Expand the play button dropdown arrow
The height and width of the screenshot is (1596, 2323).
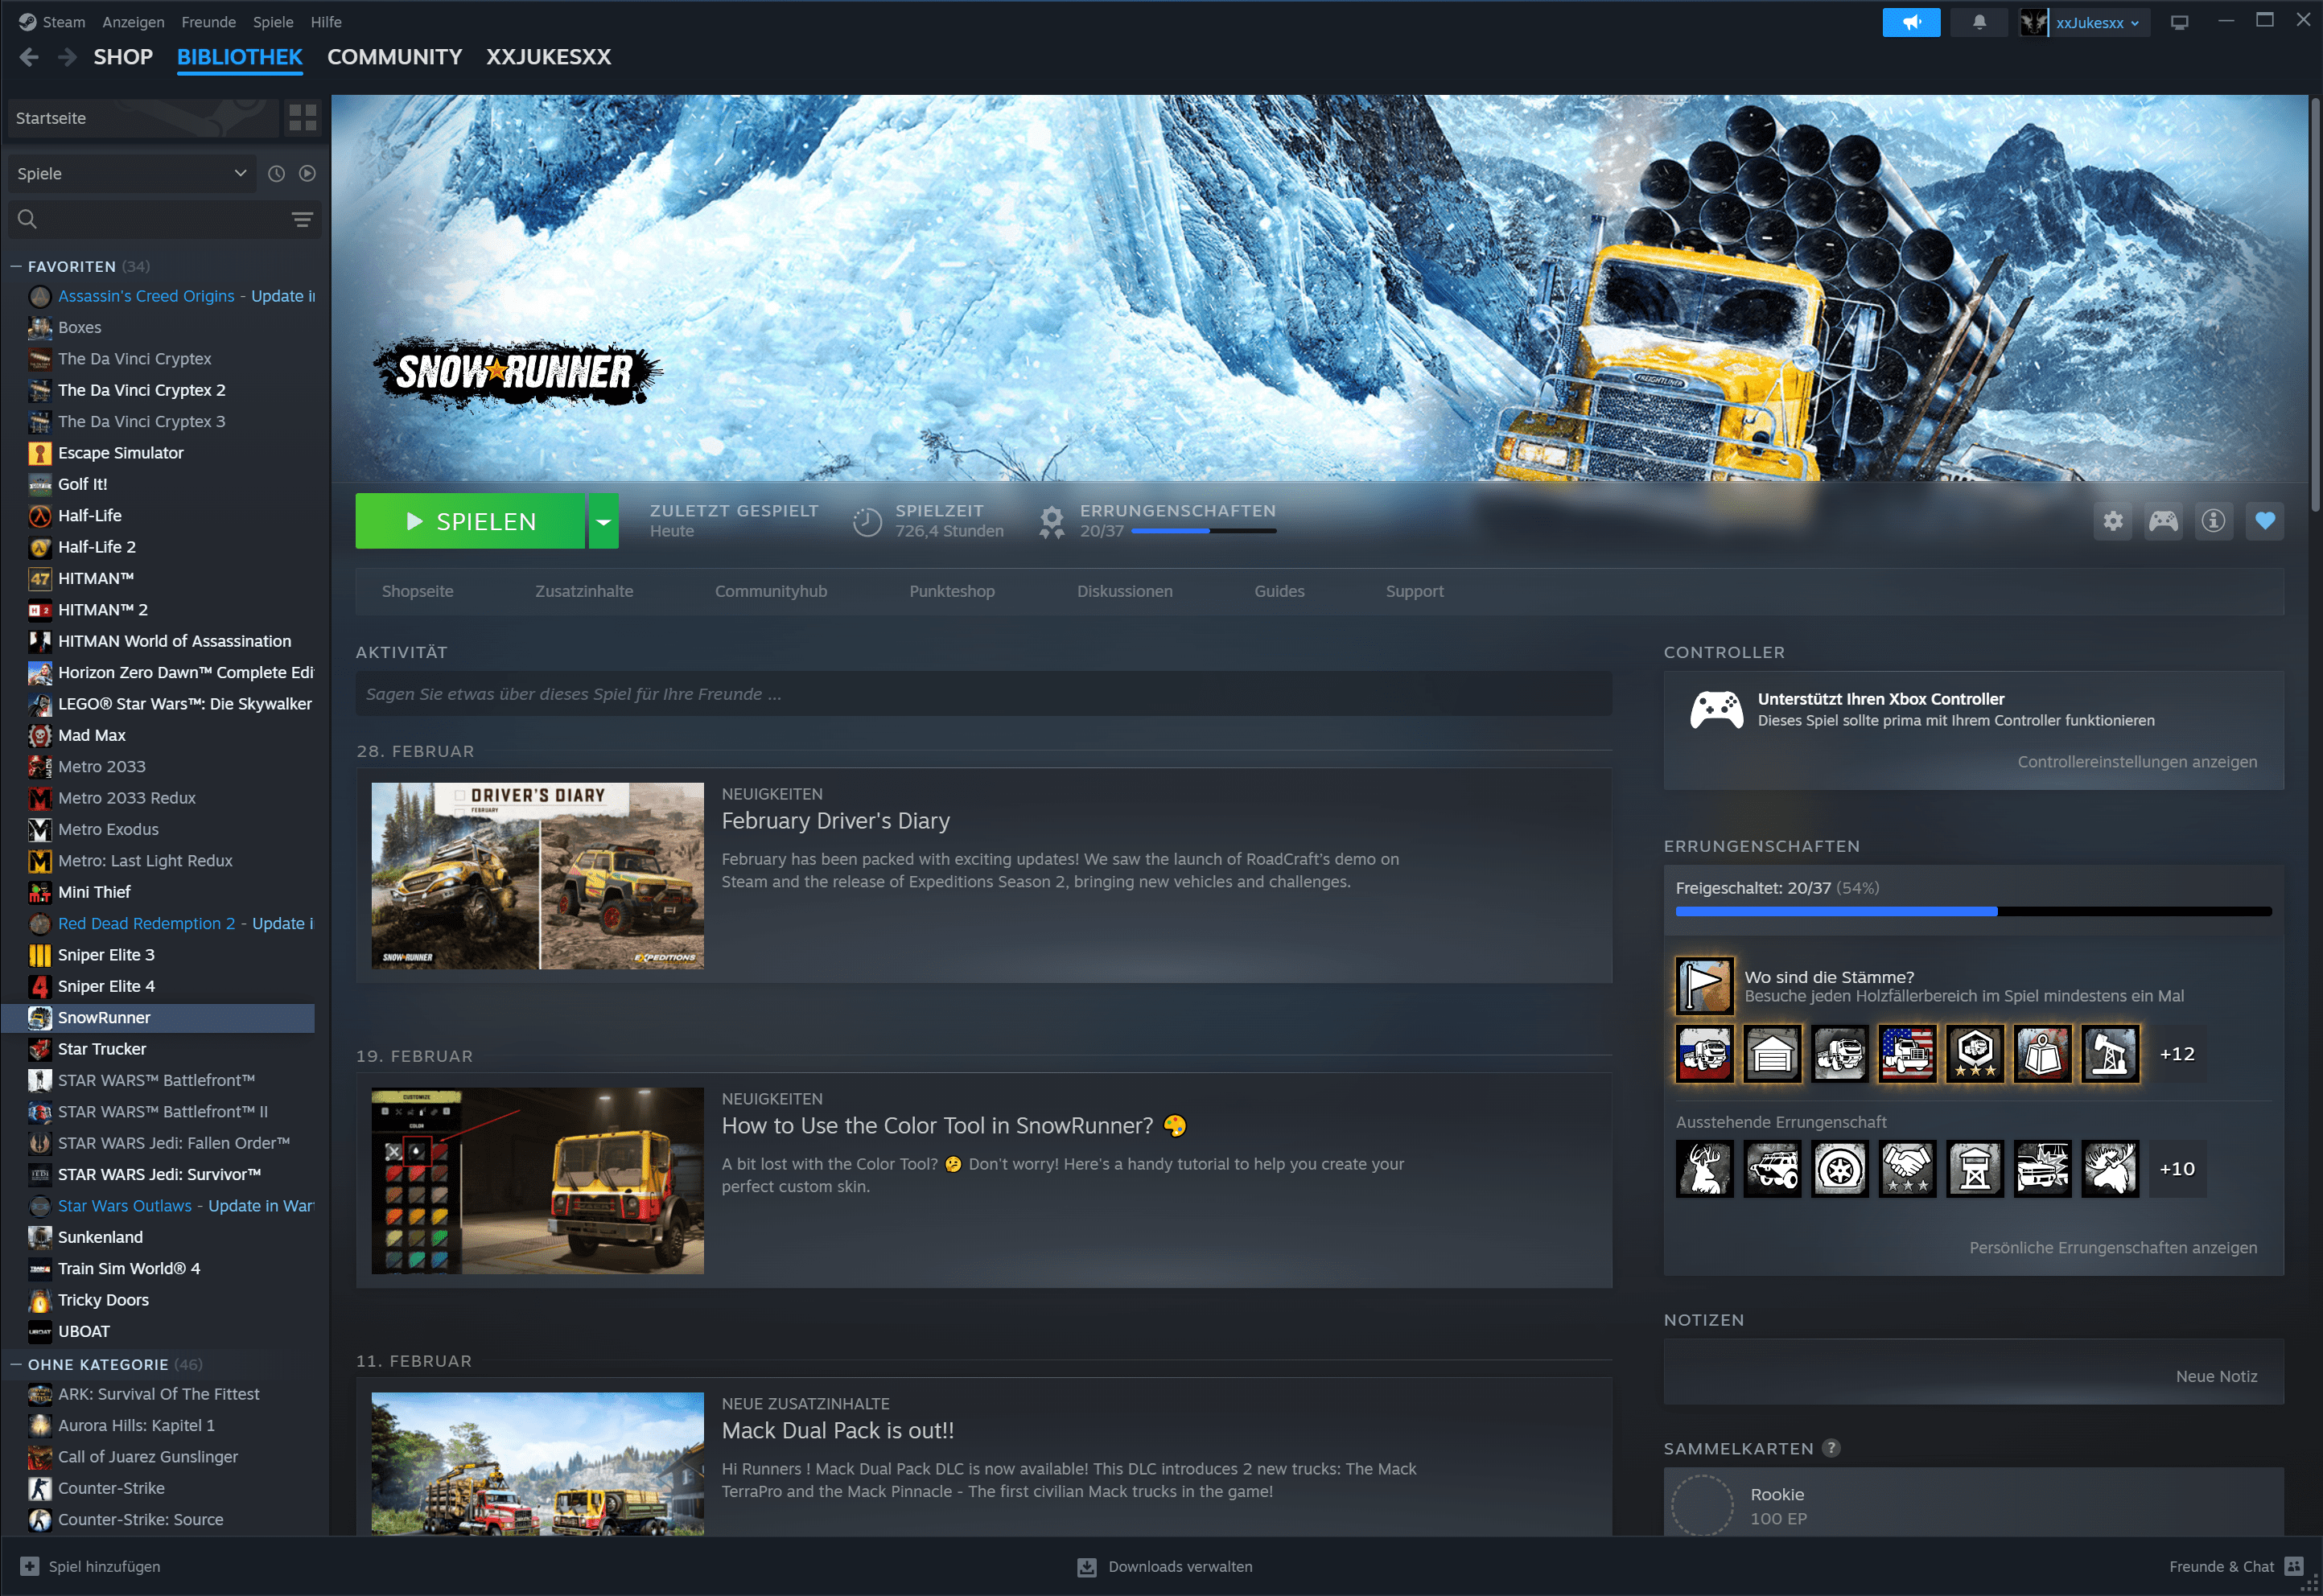coord(603,521)
